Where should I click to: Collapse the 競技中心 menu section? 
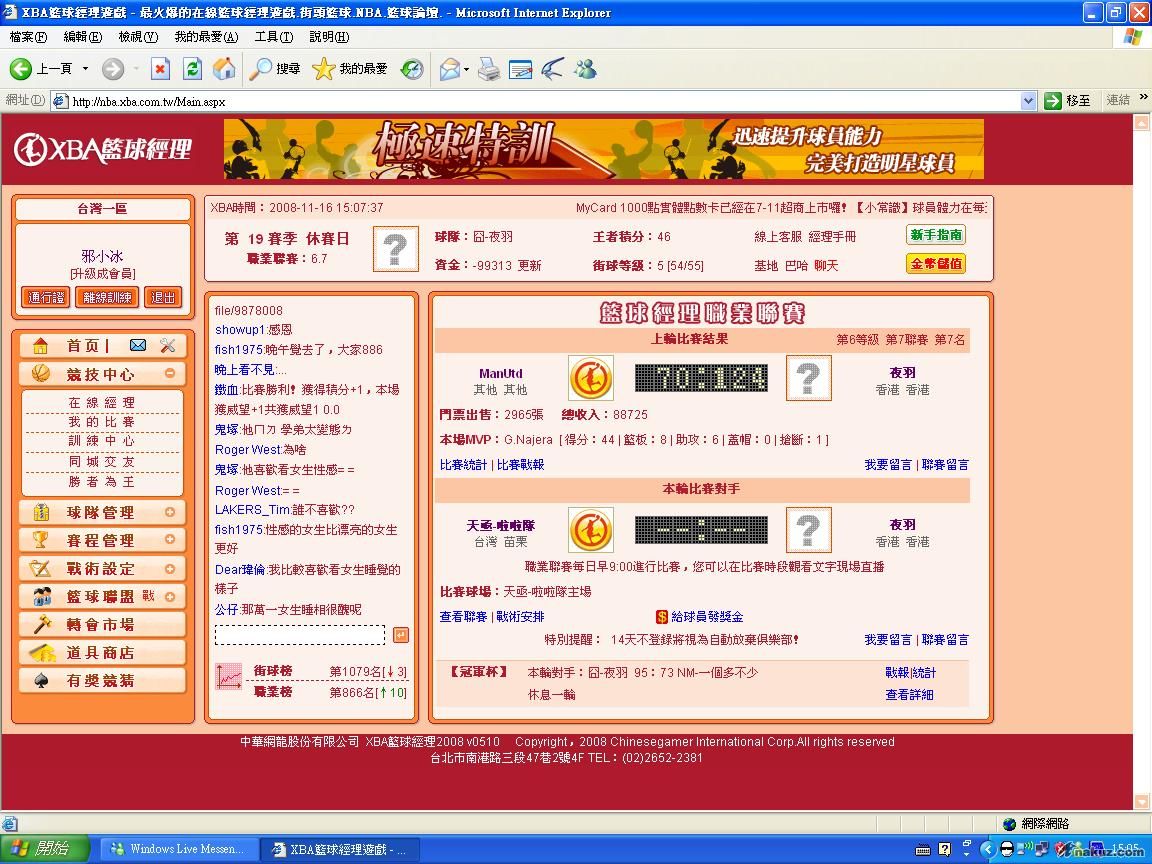(170, 373)
